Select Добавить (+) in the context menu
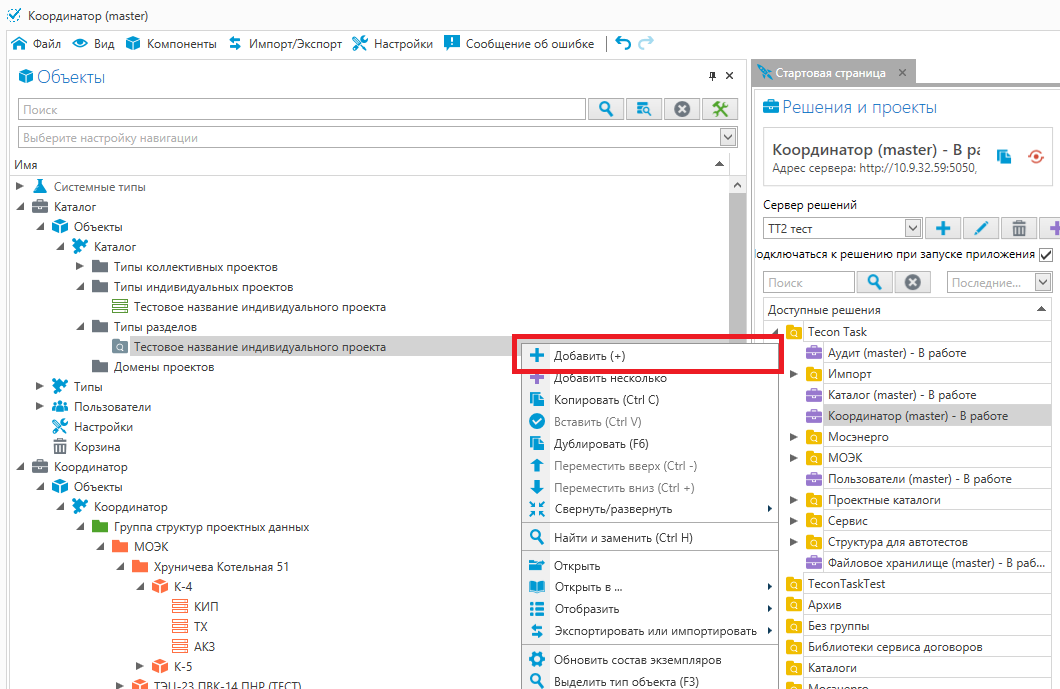 [590, 356]
